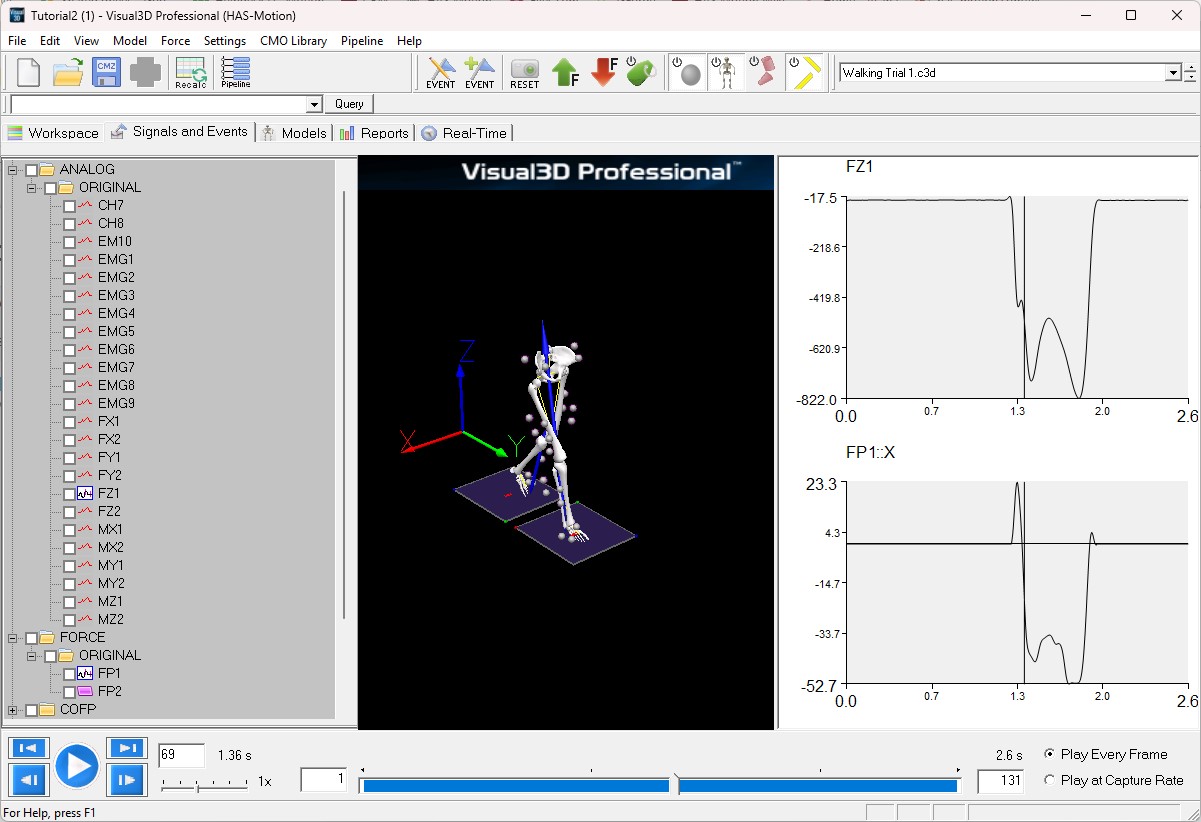Open the Help menu
The width and height of the screenshot is (1201, 822).
click(x=409, y=41)
